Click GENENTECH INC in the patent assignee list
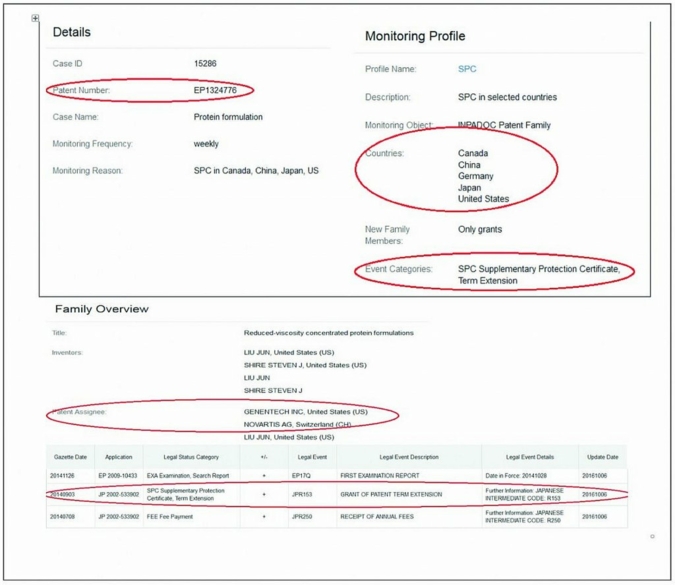The width and height of the screenshot is (675, 585). click(x=306, y=412)
